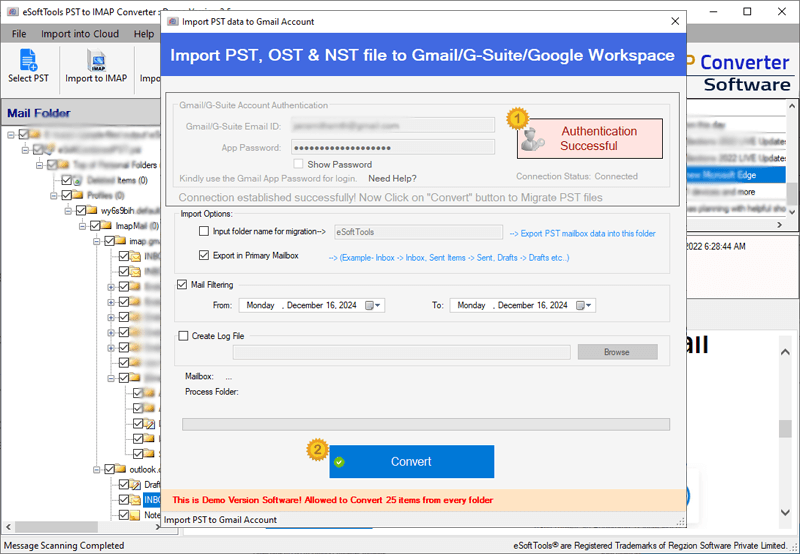800x554 pixels.
Task: Click the outlook folder icon in tree
Action: pos(120,469)
